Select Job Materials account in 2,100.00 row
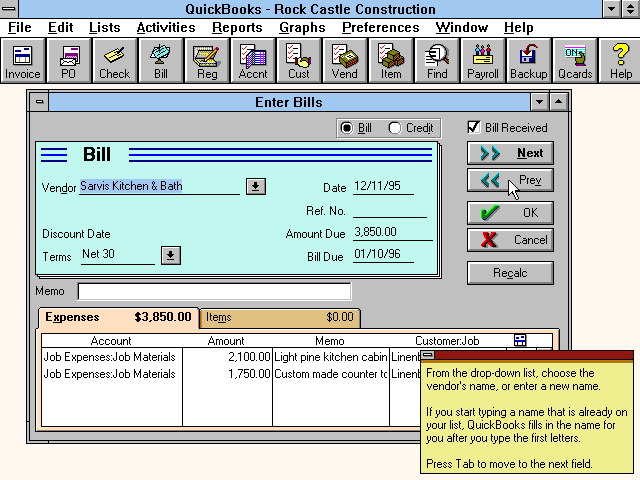The height and width of the screenshot is (480, 640). click(112, 357)
